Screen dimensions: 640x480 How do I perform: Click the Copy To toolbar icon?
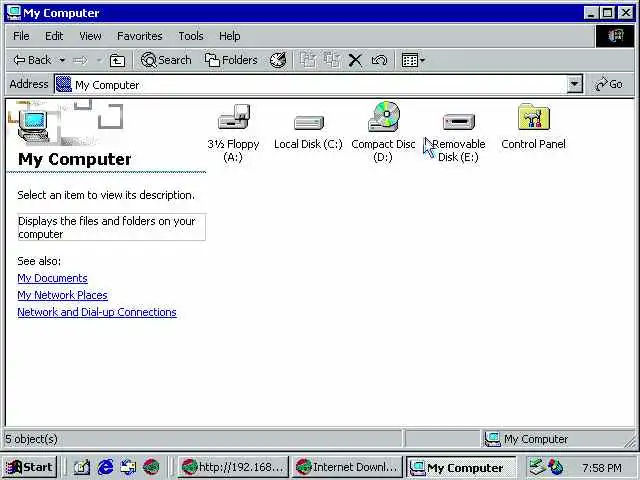point(332,60)
